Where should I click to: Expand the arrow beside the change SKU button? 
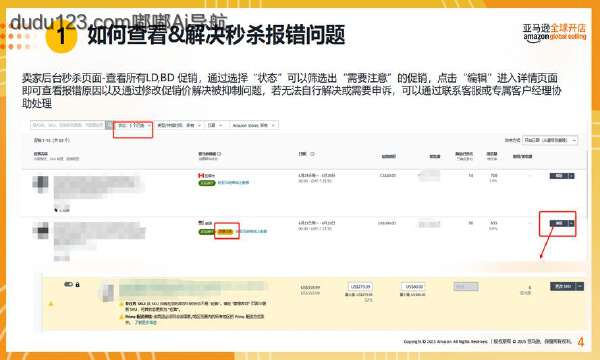[x=580, y=286]
